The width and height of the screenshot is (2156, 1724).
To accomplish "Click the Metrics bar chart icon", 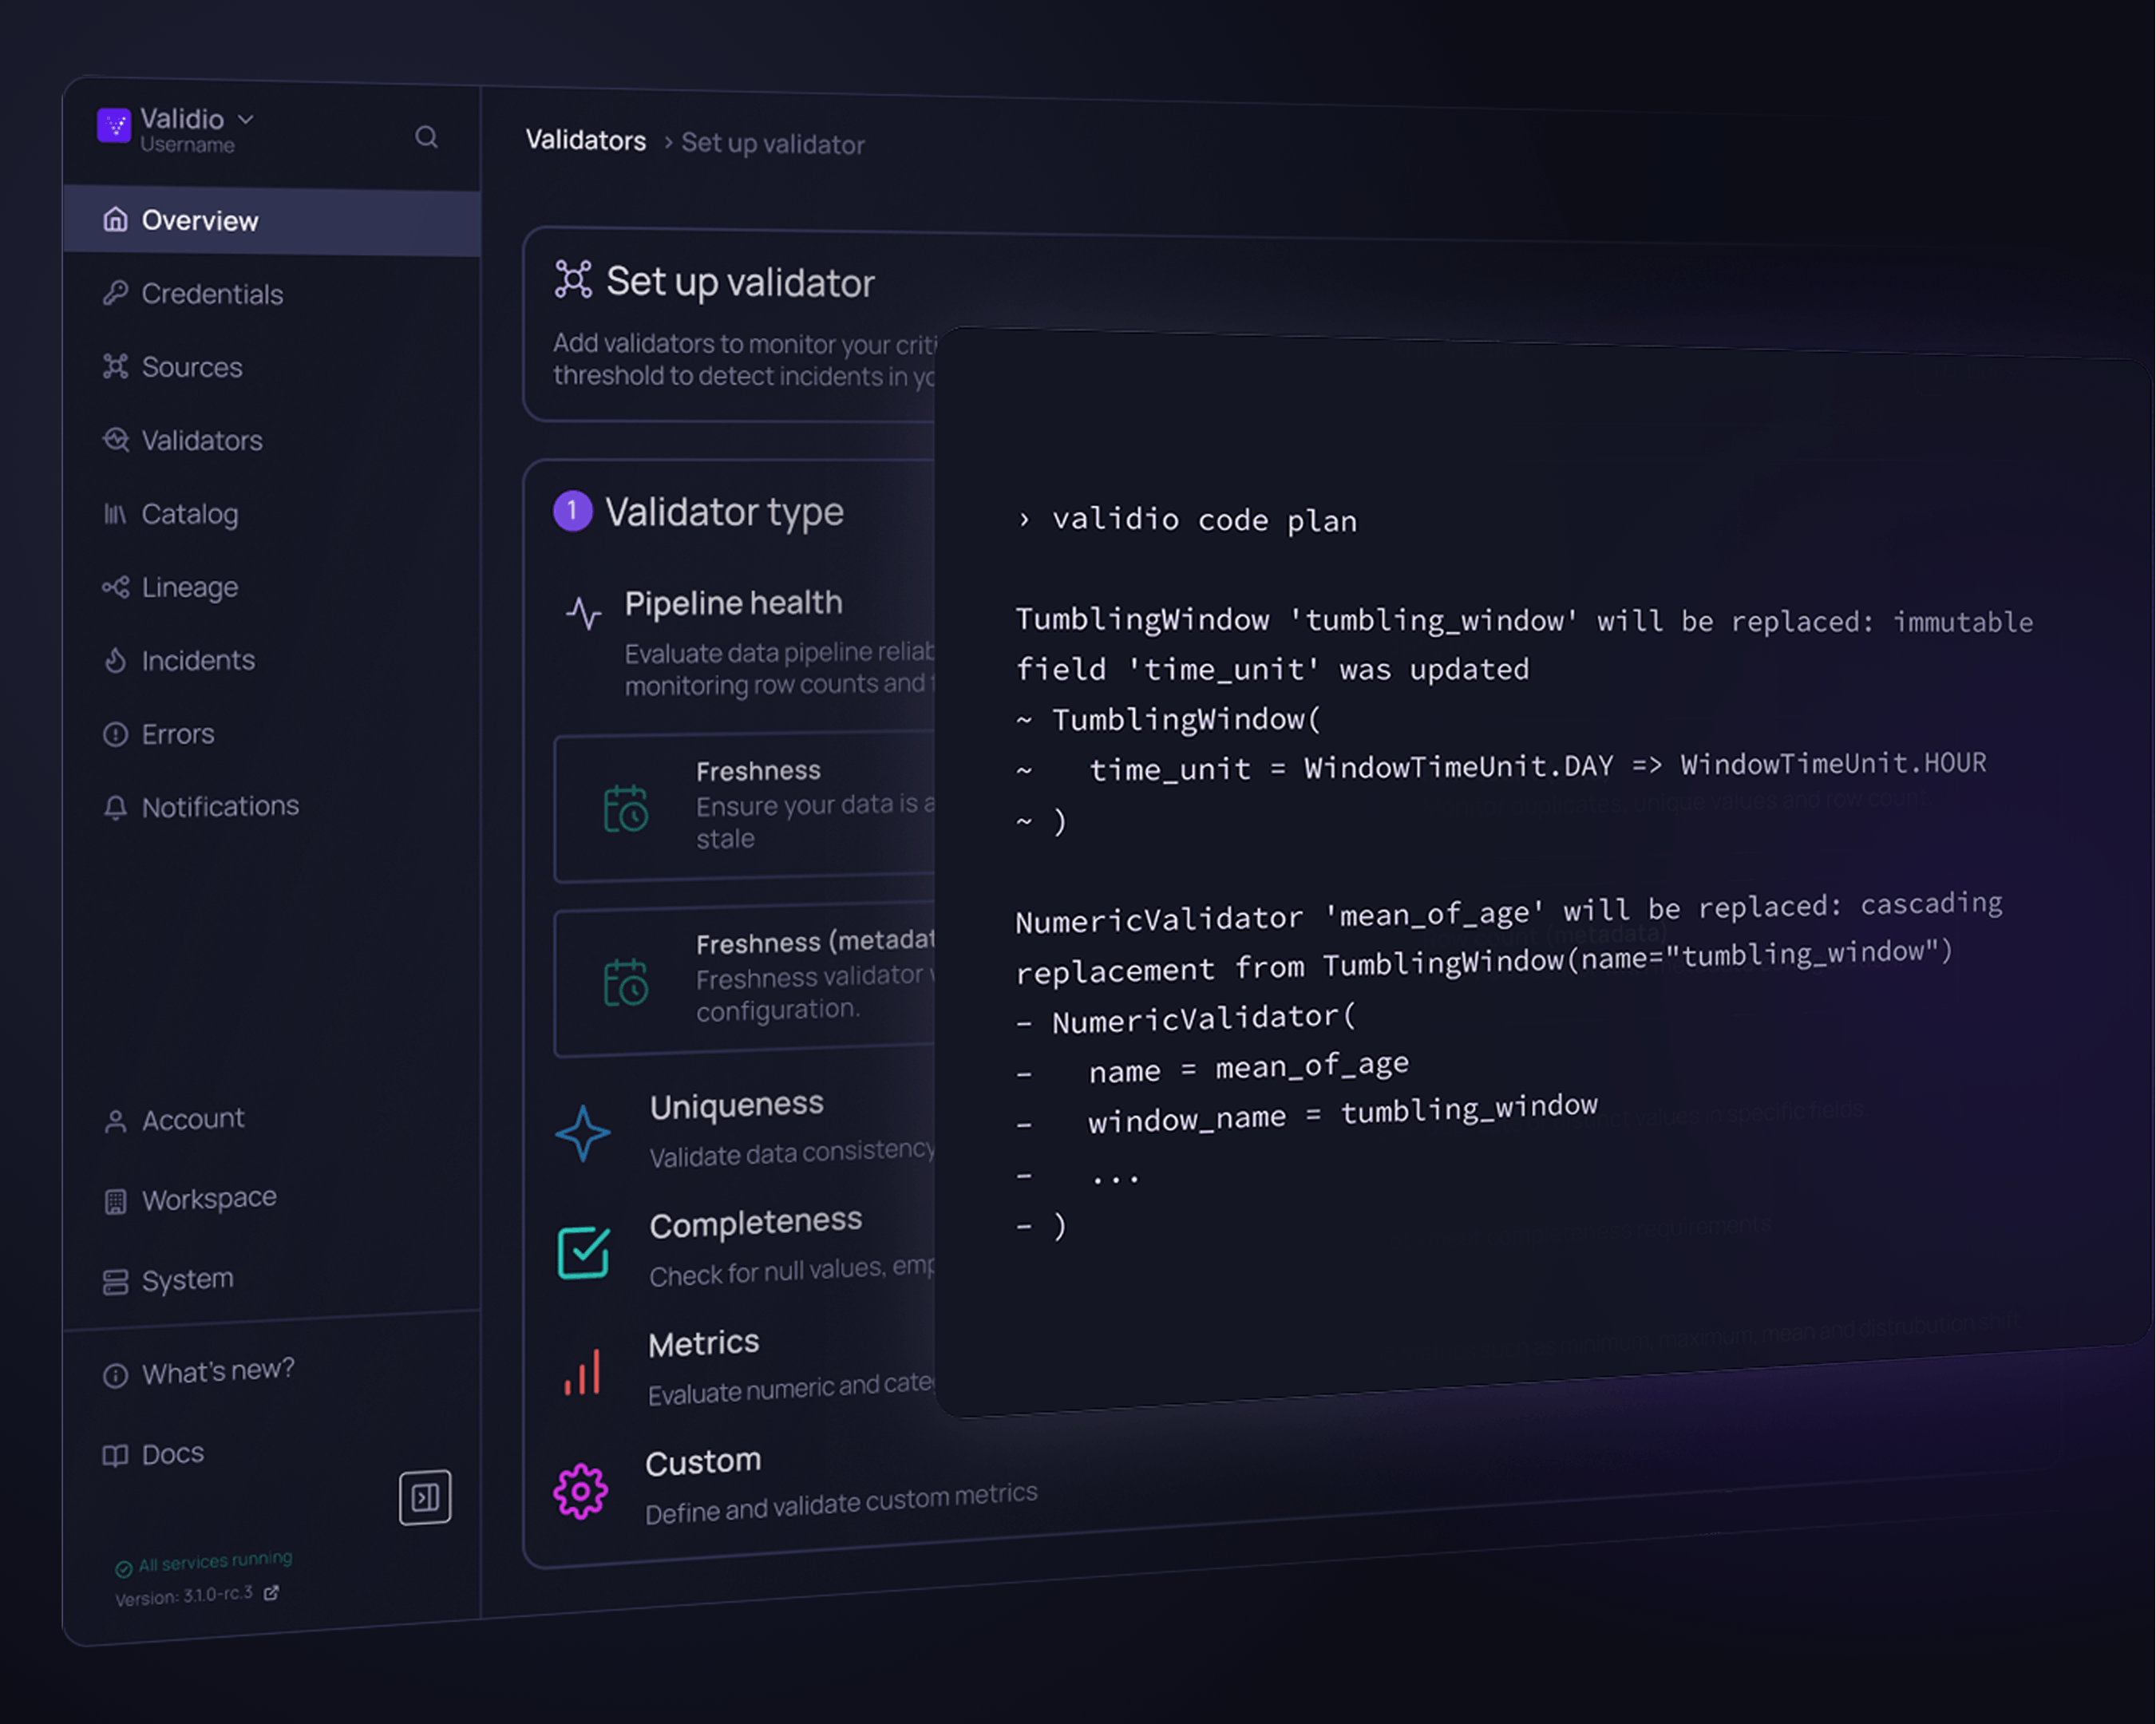I will [x=583, y=1371].
